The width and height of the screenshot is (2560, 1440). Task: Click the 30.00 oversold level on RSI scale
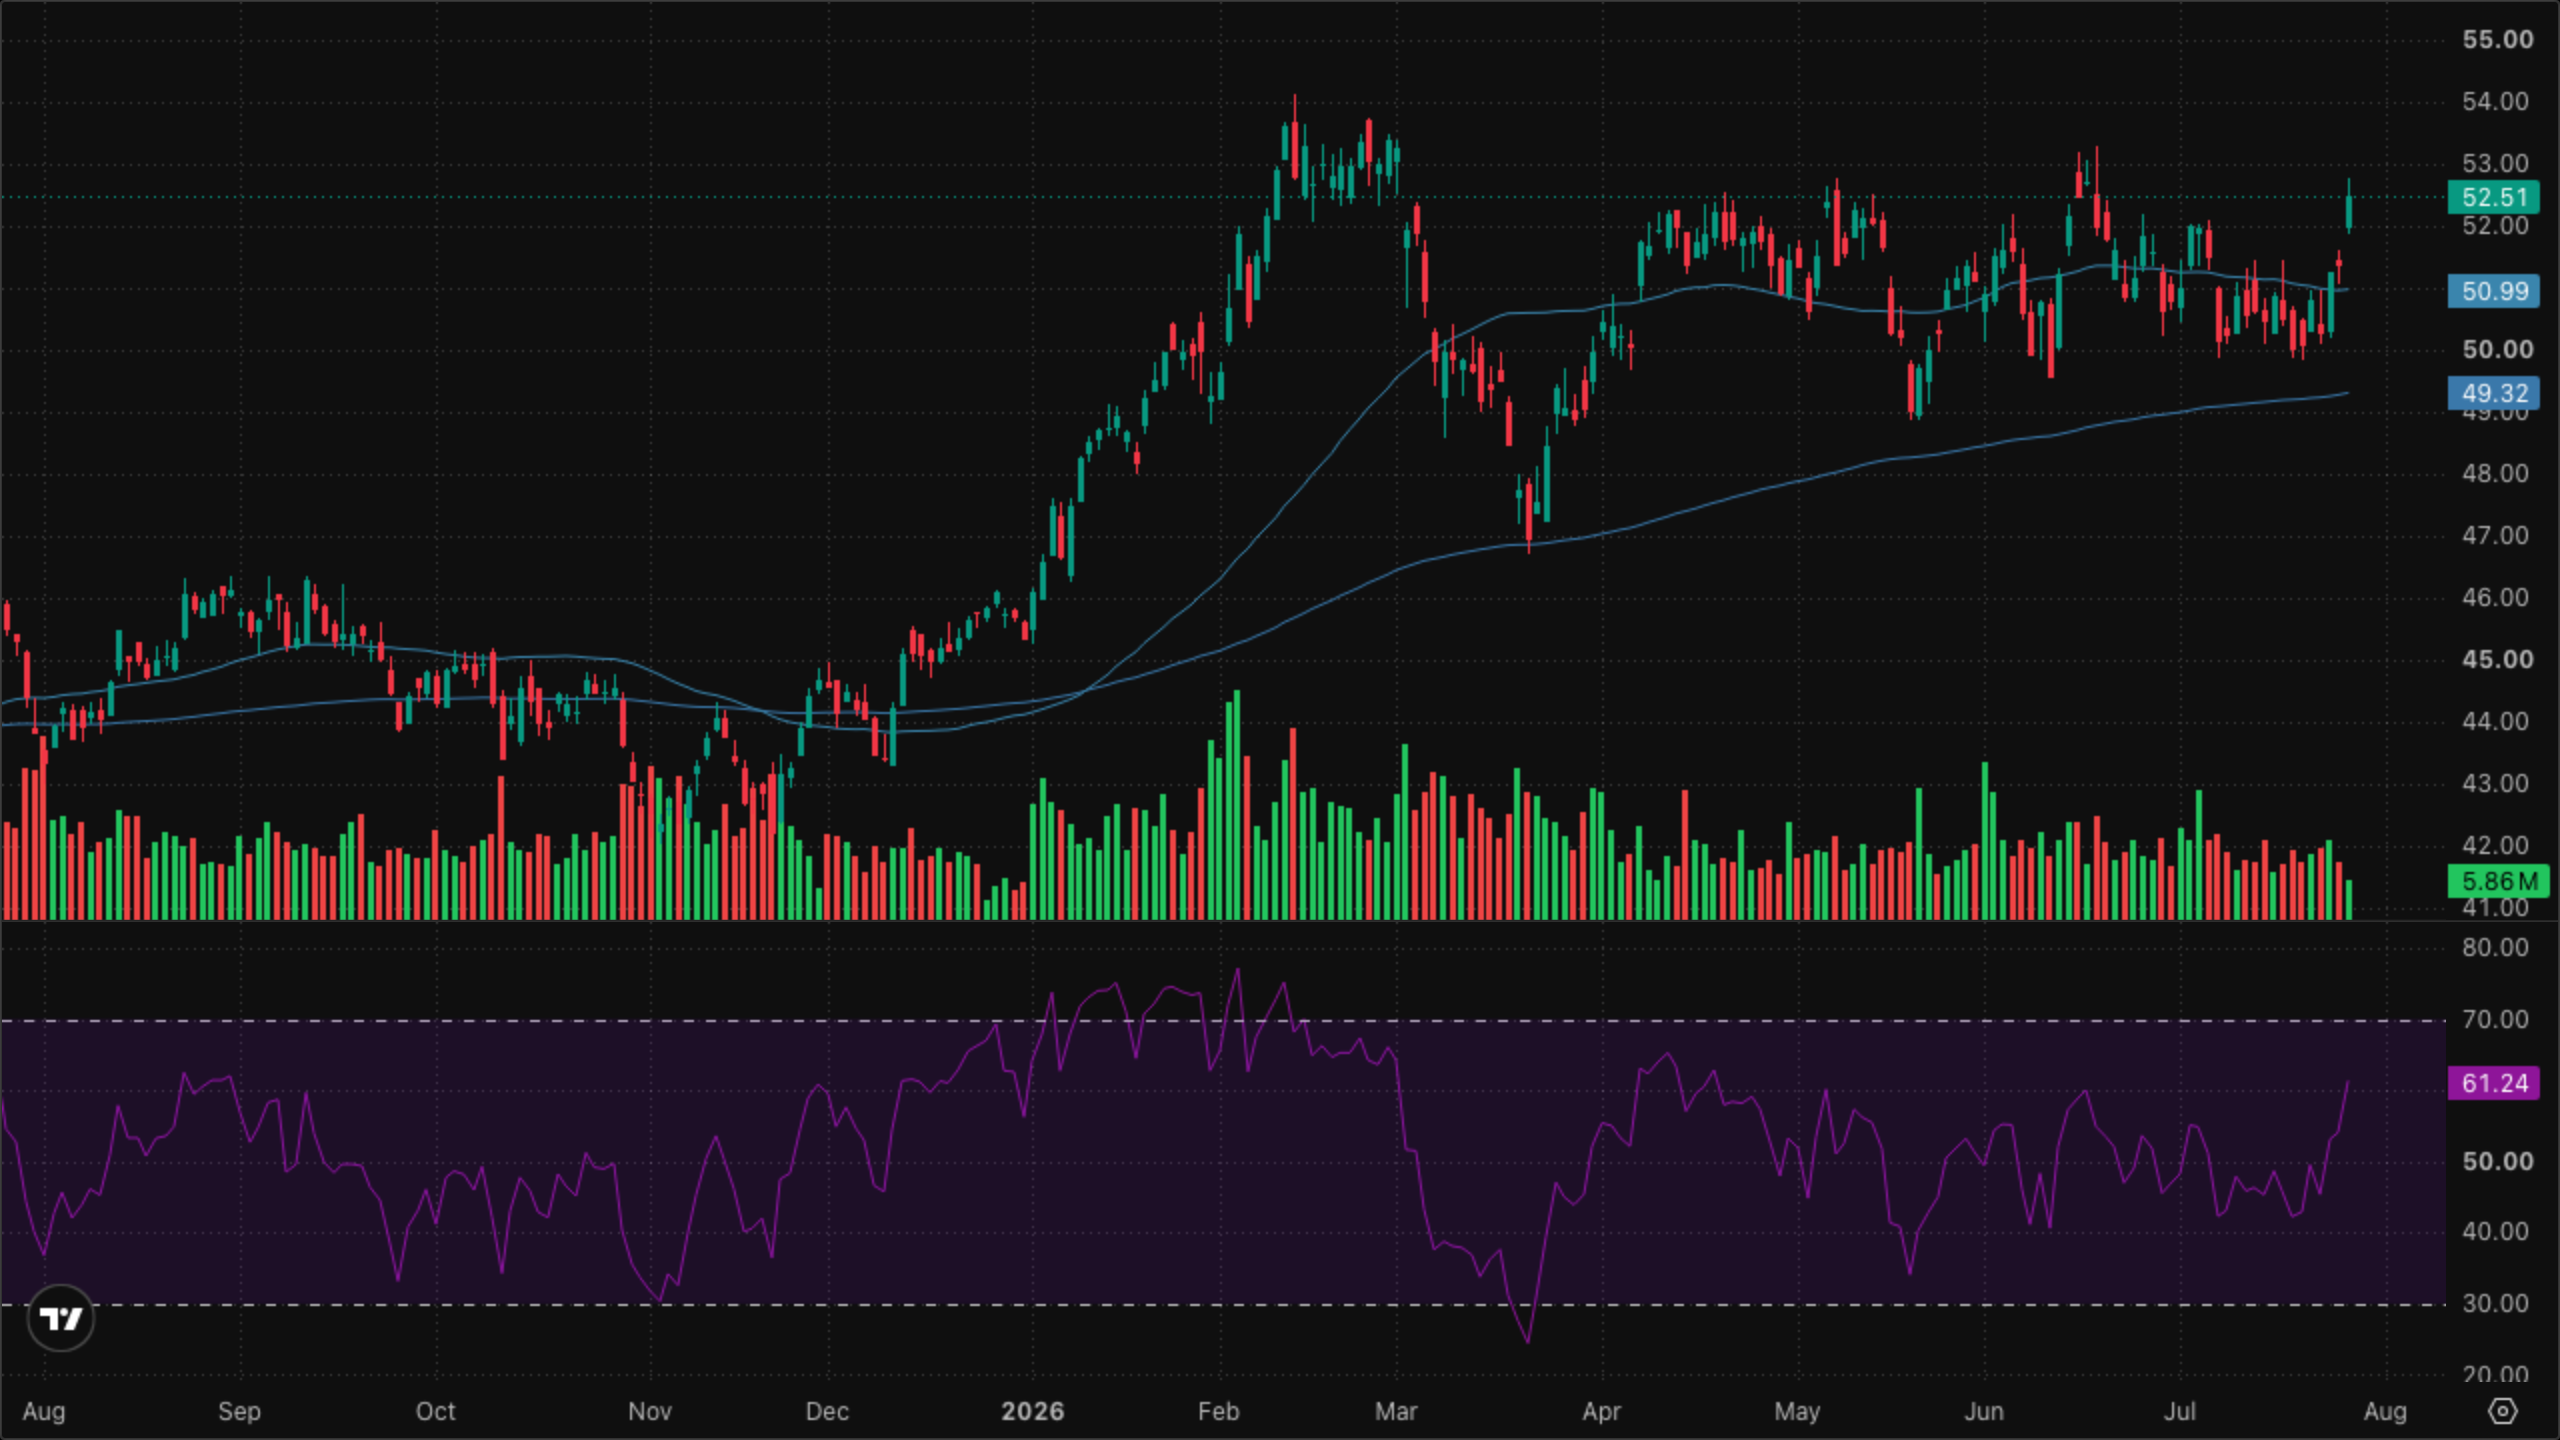click(x=2495, y=1303)
